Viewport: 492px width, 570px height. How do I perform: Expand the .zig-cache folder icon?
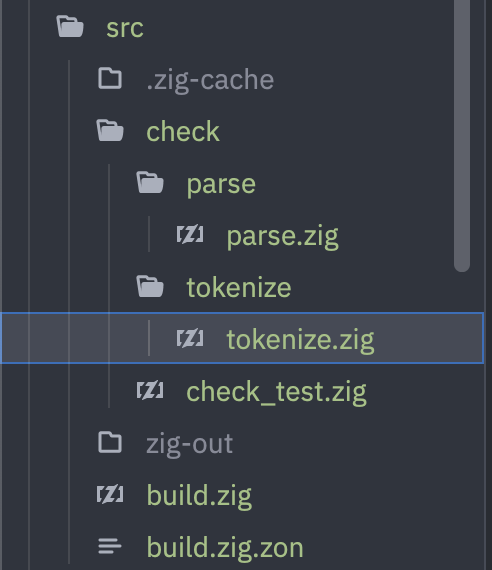110,78
